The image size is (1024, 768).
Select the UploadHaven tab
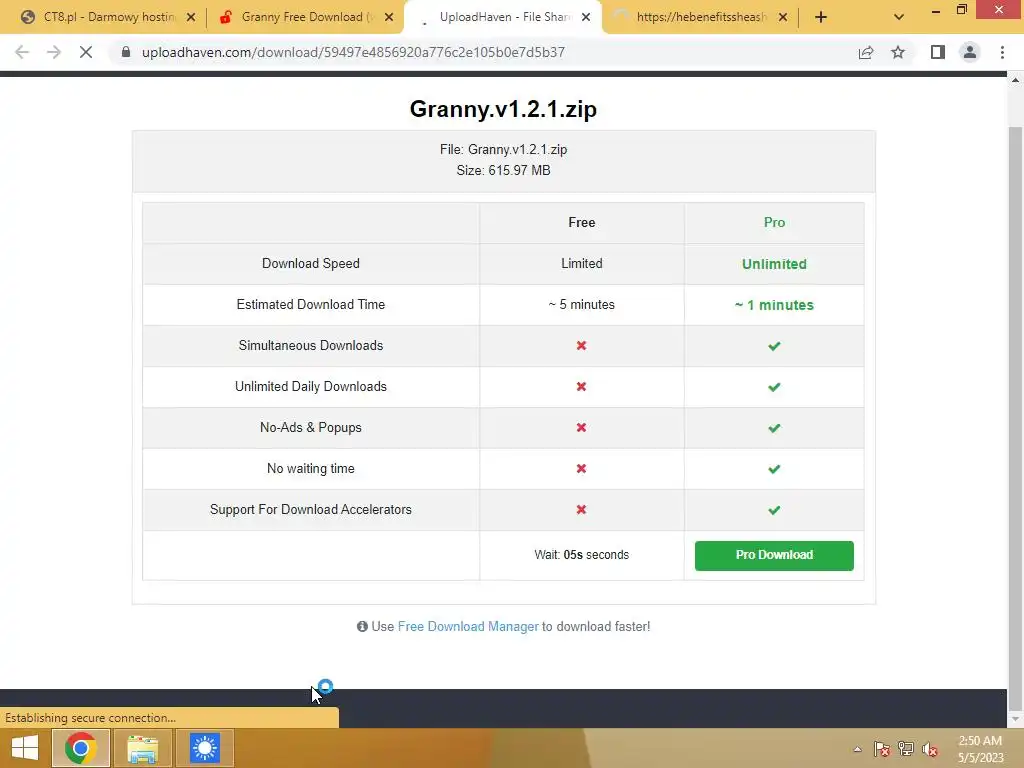(x=503, y=17)
